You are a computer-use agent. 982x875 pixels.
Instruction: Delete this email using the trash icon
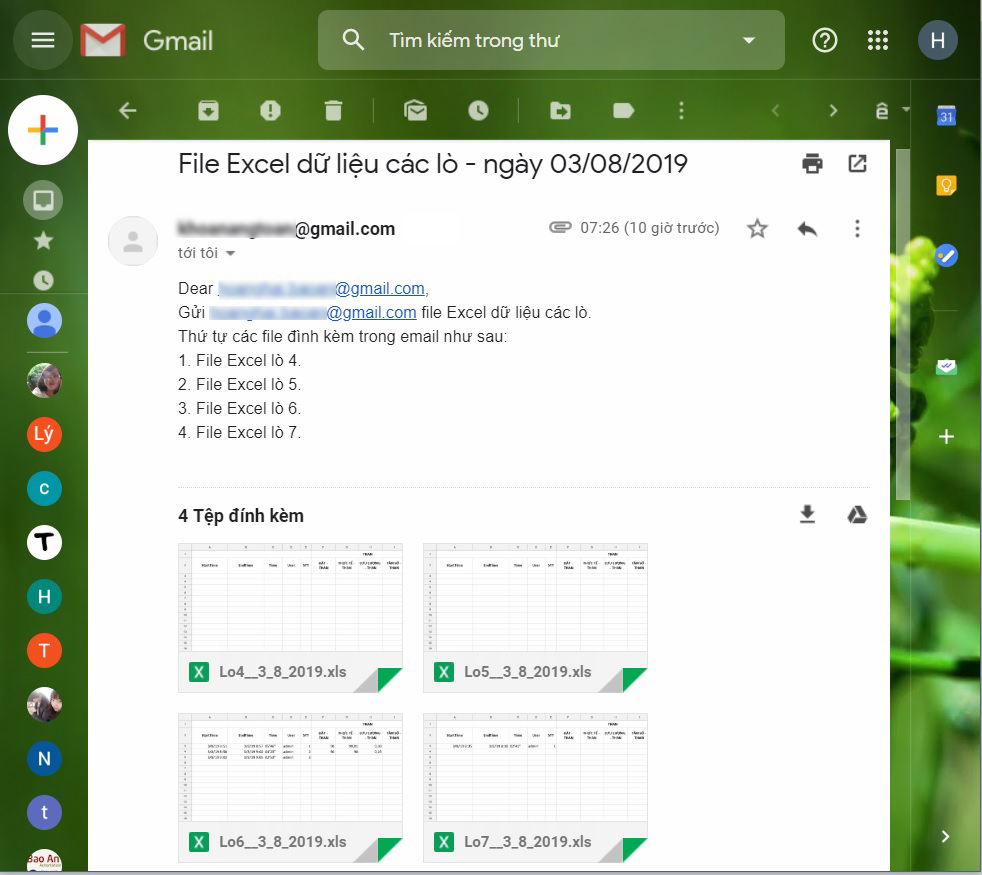[333, 111]
